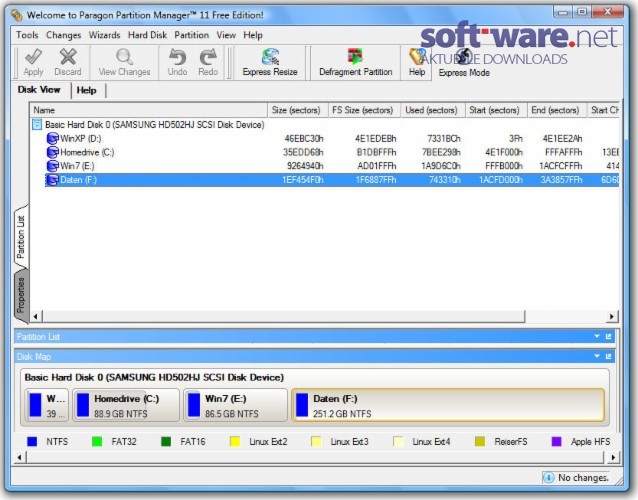Viewport: 638px width, 500px height.
Task: Click the Redo arrow icon
Action: tap(208, 57)
